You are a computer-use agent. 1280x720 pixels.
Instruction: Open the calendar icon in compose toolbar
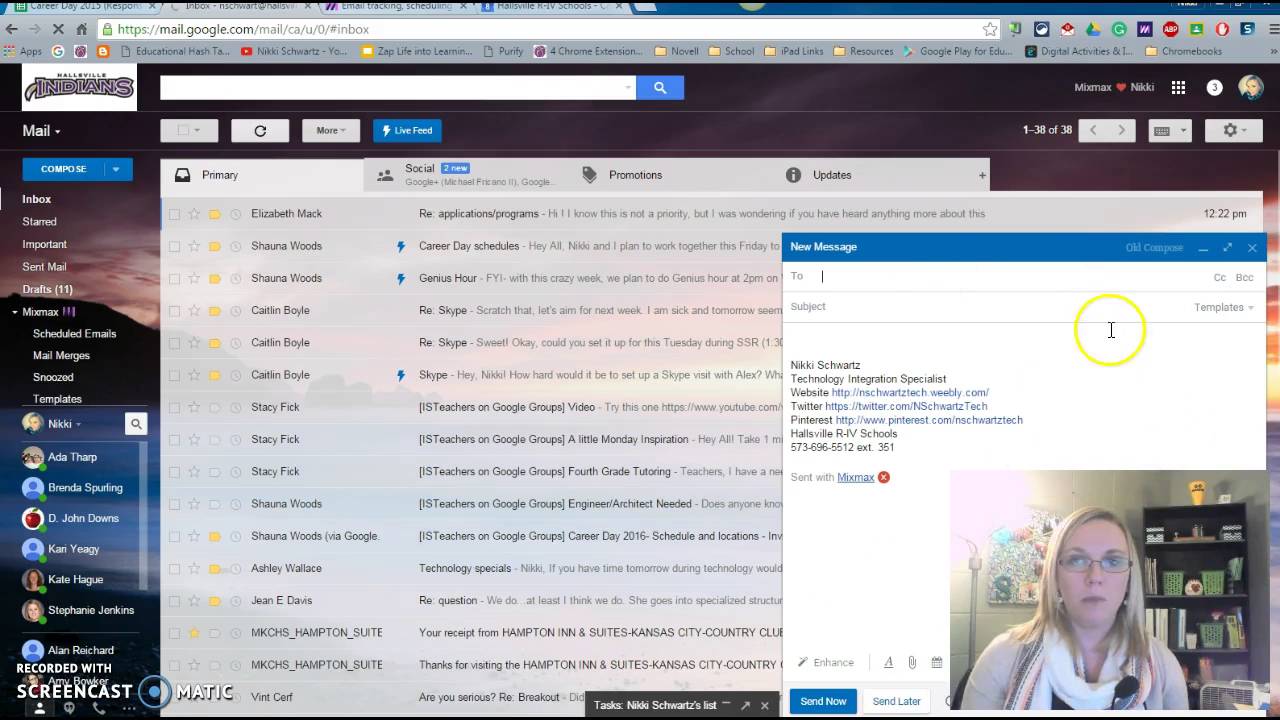[937, 662]
